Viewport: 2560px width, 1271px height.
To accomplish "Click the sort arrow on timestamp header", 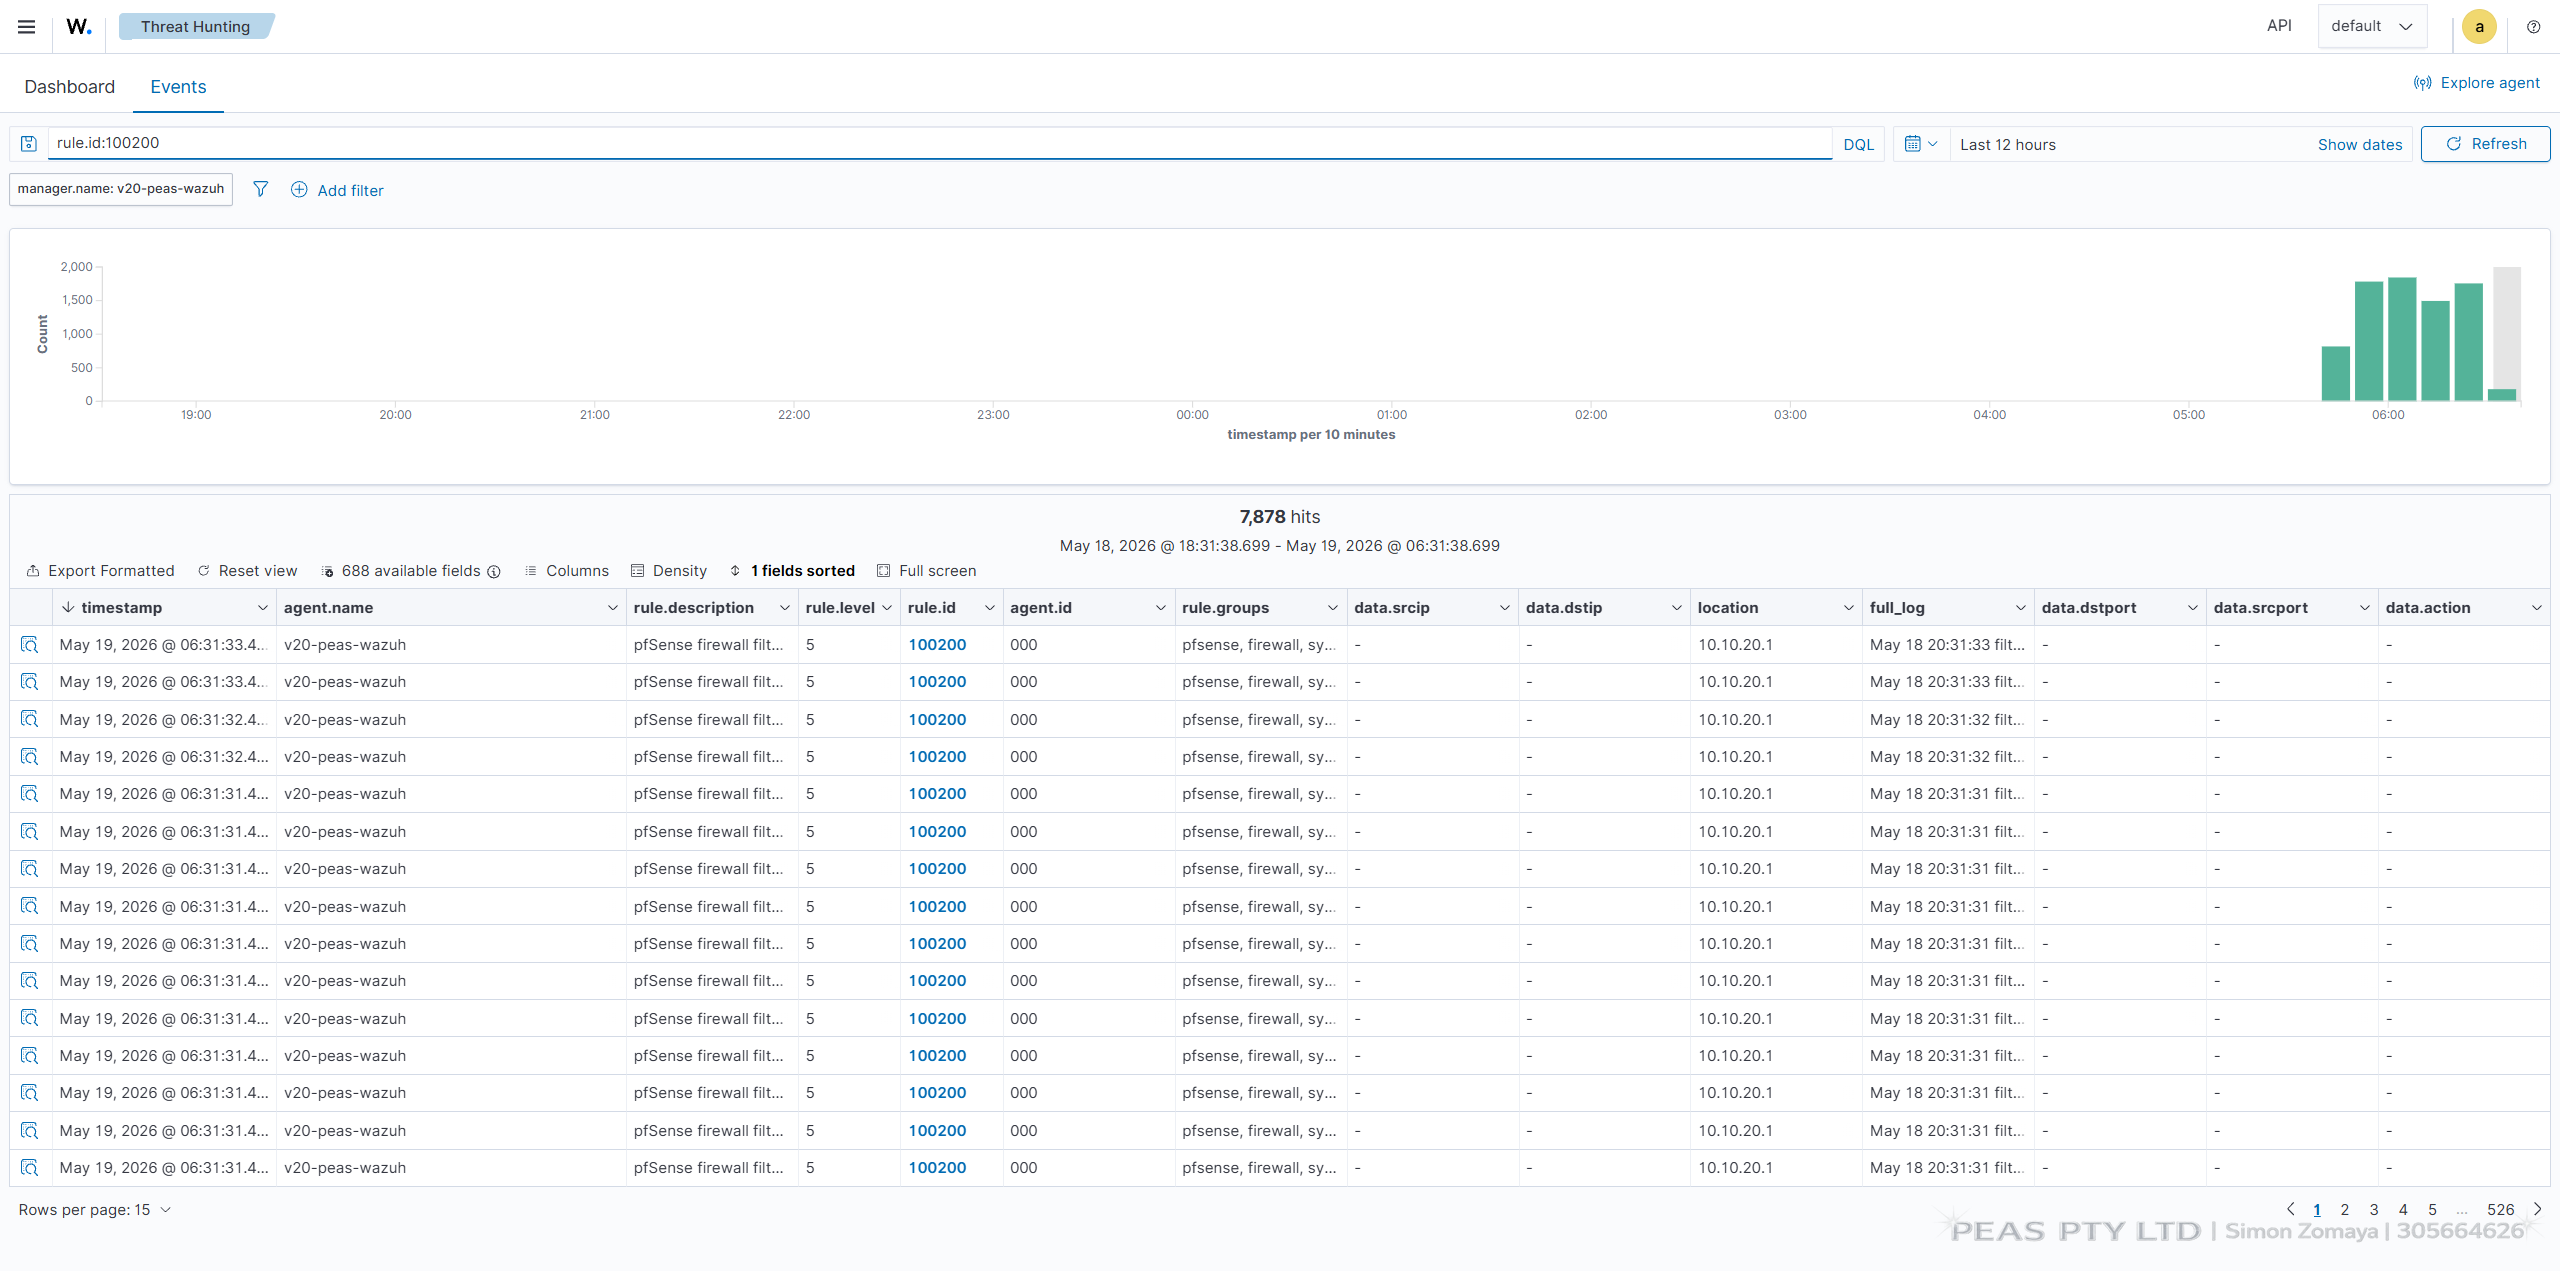I will tap(68, 608).
